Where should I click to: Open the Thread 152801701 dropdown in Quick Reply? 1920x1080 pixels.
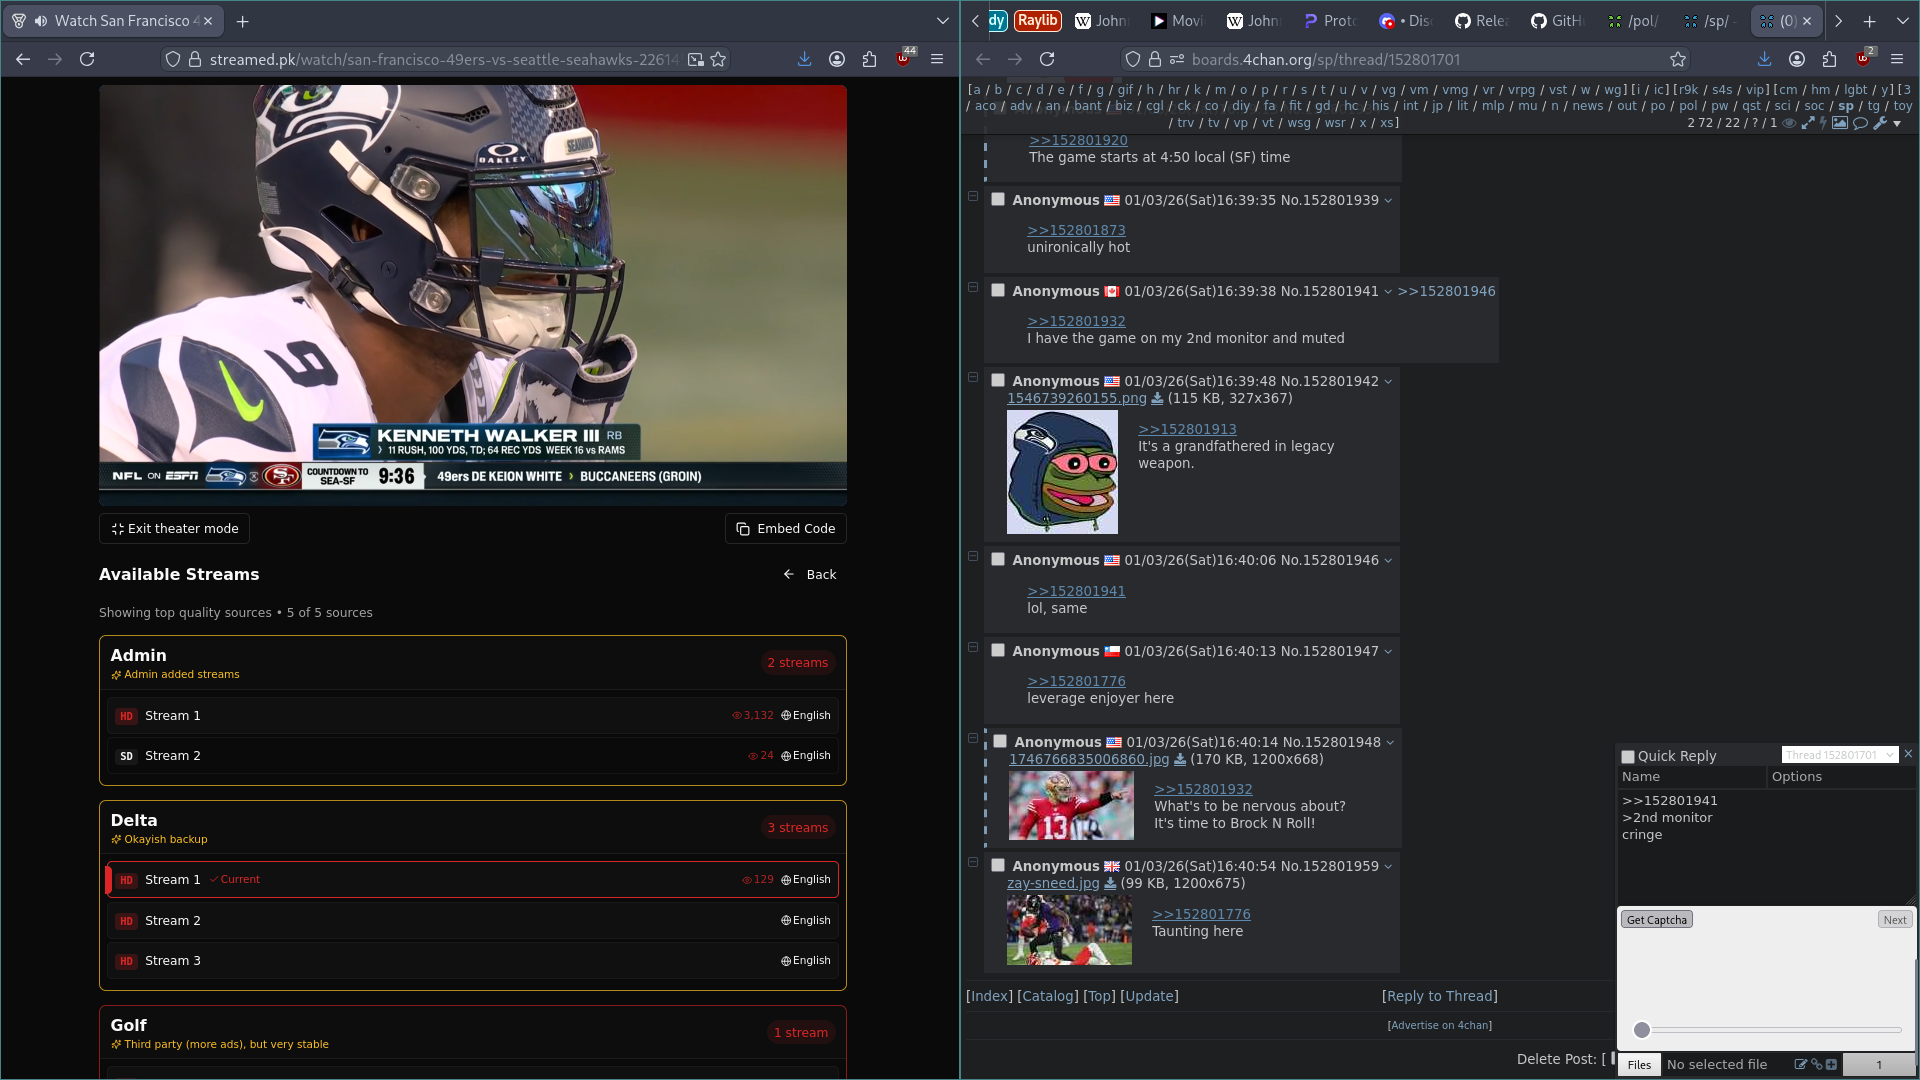click(1839, 755)
